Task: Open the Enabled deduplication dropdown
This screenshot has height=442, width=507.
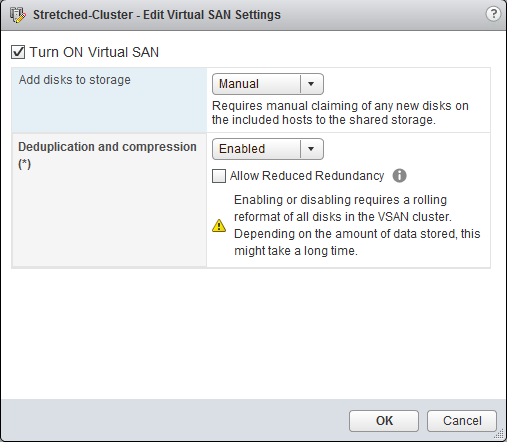Action: [x=268, y=149]
